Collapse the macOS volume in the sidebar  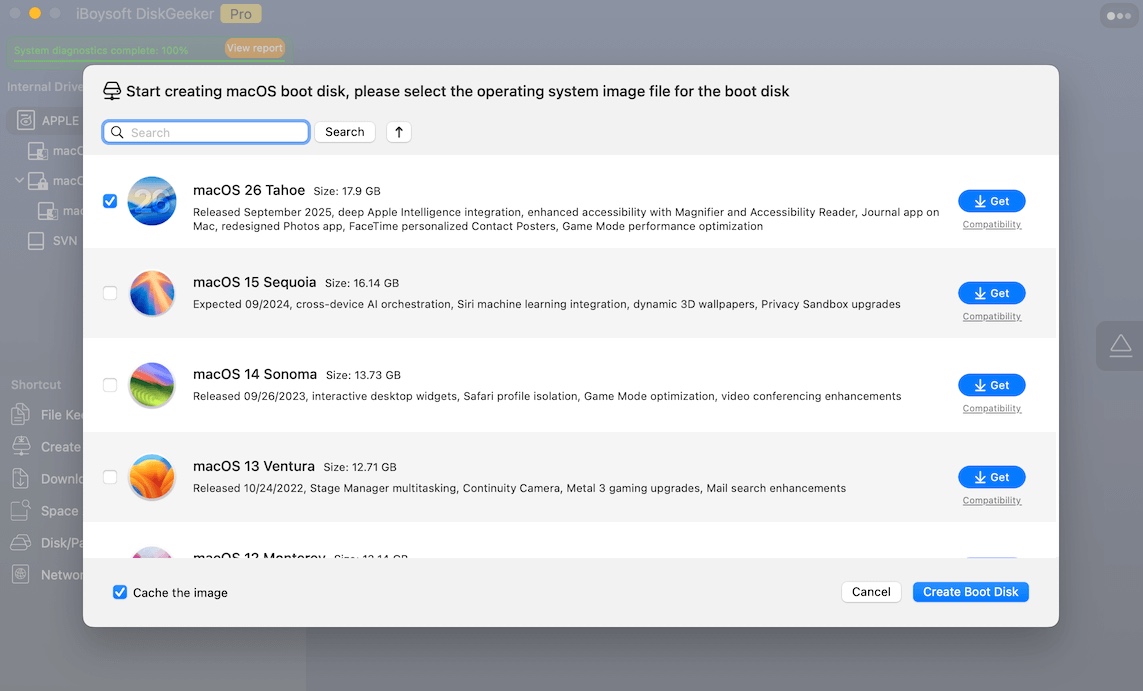[19, 180]
